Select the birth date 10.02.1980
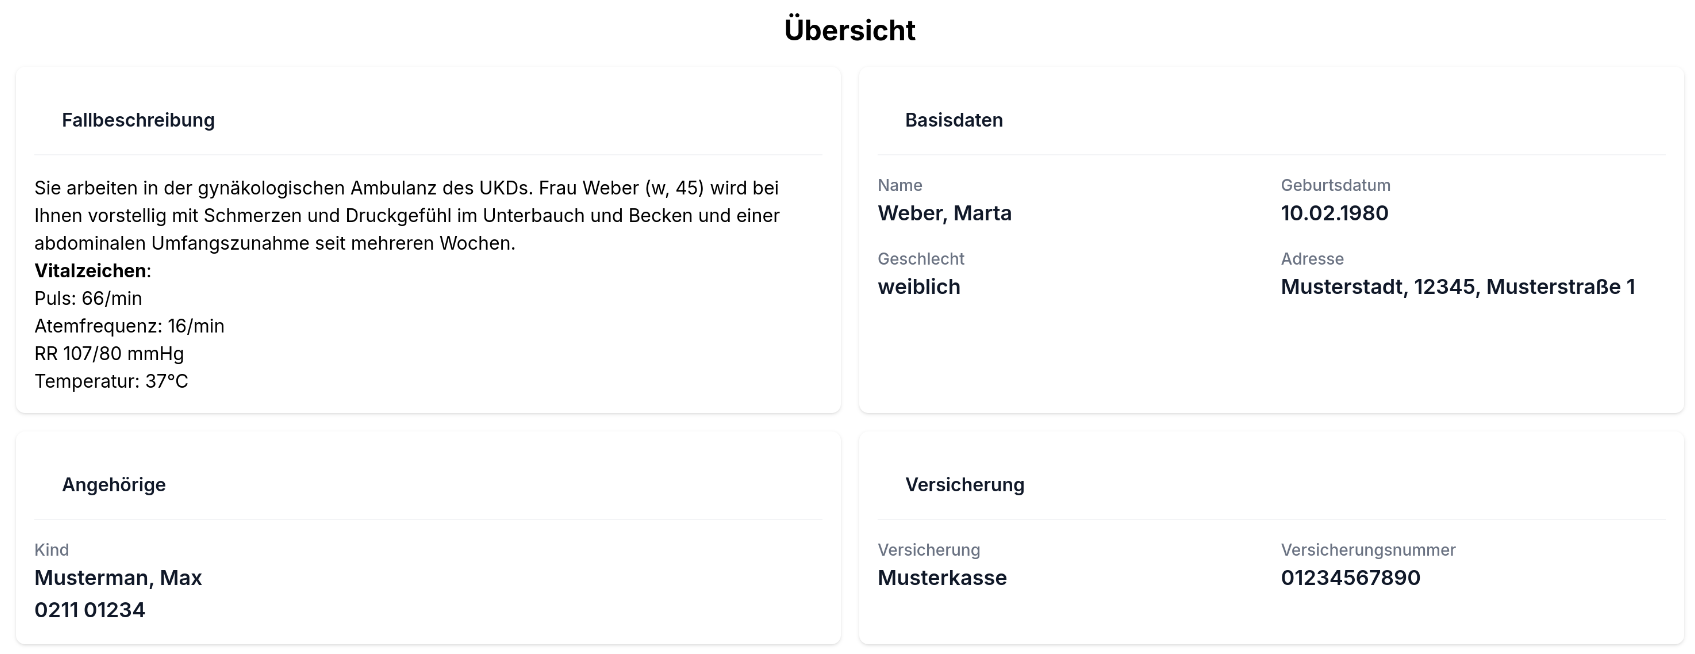 pyautogui.click(x=1334, y=213)
